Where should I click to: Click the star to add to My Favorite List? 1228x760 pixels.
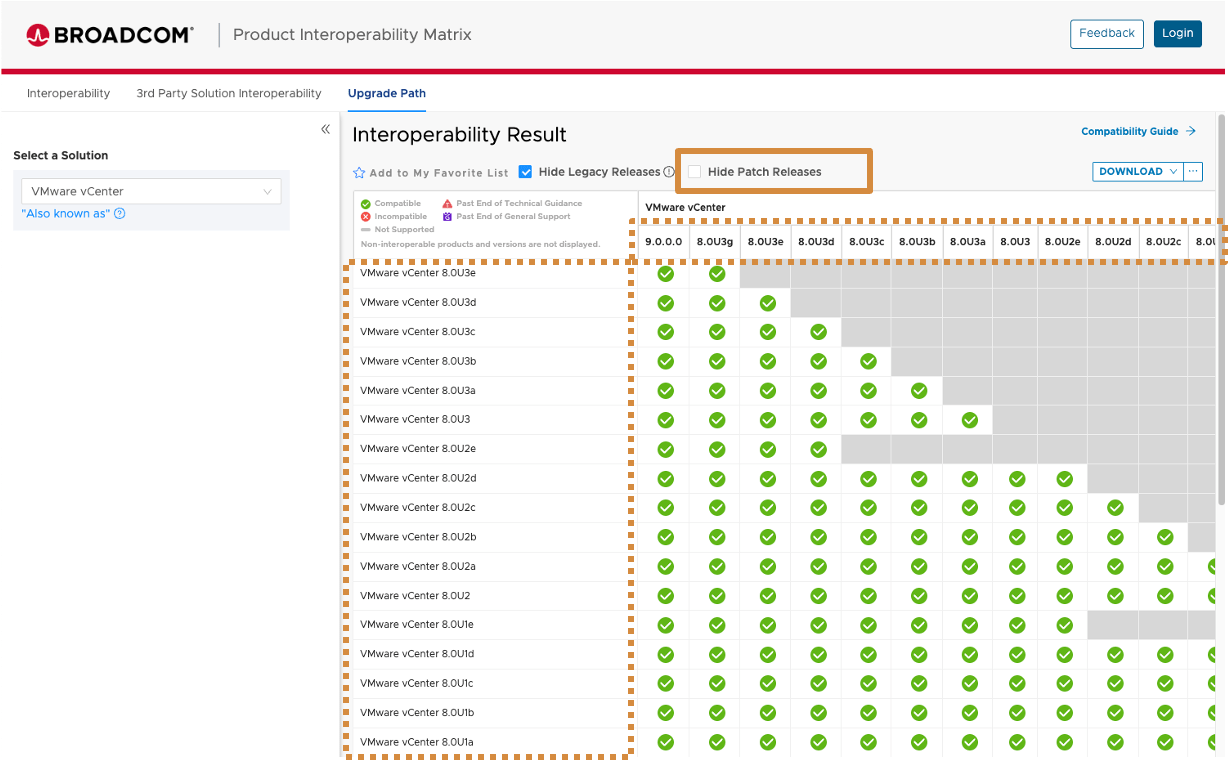tap(358, 172)
